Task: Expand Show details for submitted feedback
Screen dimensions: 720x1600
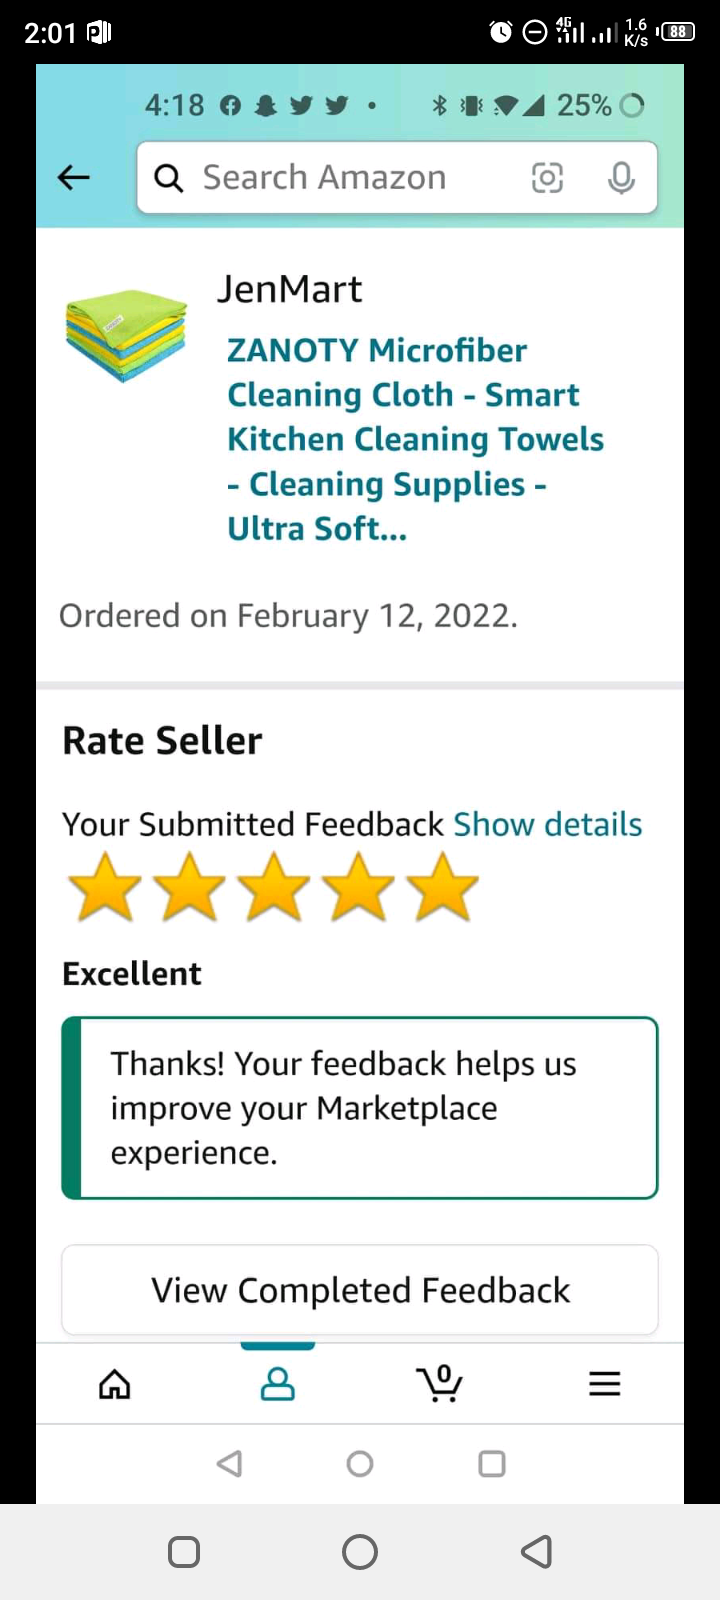Action: click(x=547, y=824)
